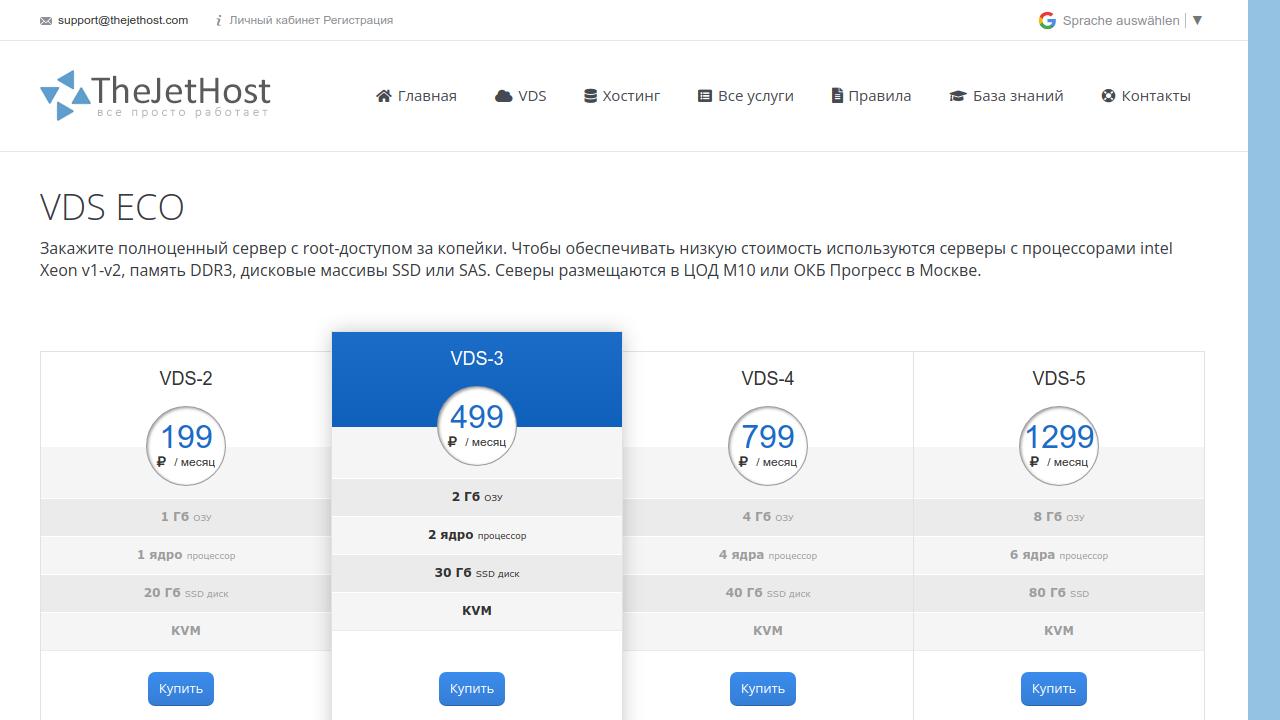Click the 799 ₽ price circle

[x=768, y=446]
